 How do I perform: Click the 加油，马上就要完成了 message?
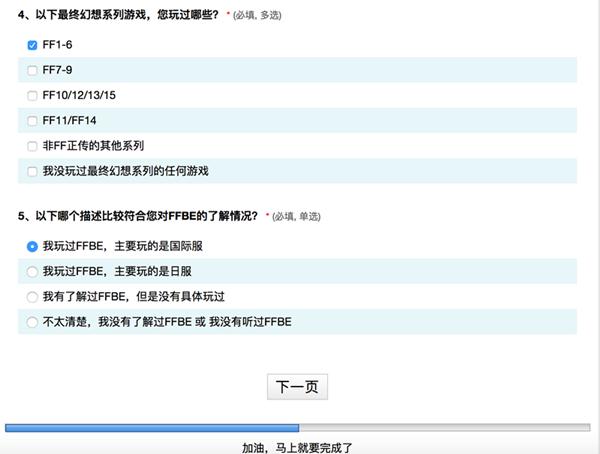point(297,447)
